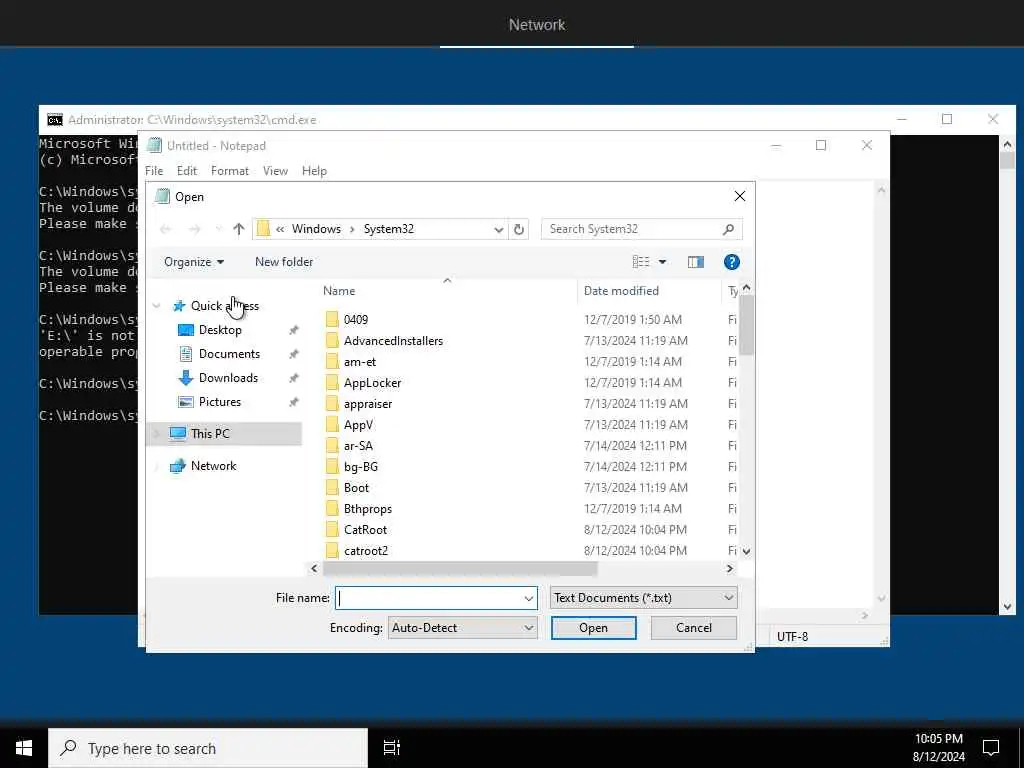Screen dimensions: 1024x768
Task: Click the search magnifier in Search System32
Action: click(x=728, y=229)
